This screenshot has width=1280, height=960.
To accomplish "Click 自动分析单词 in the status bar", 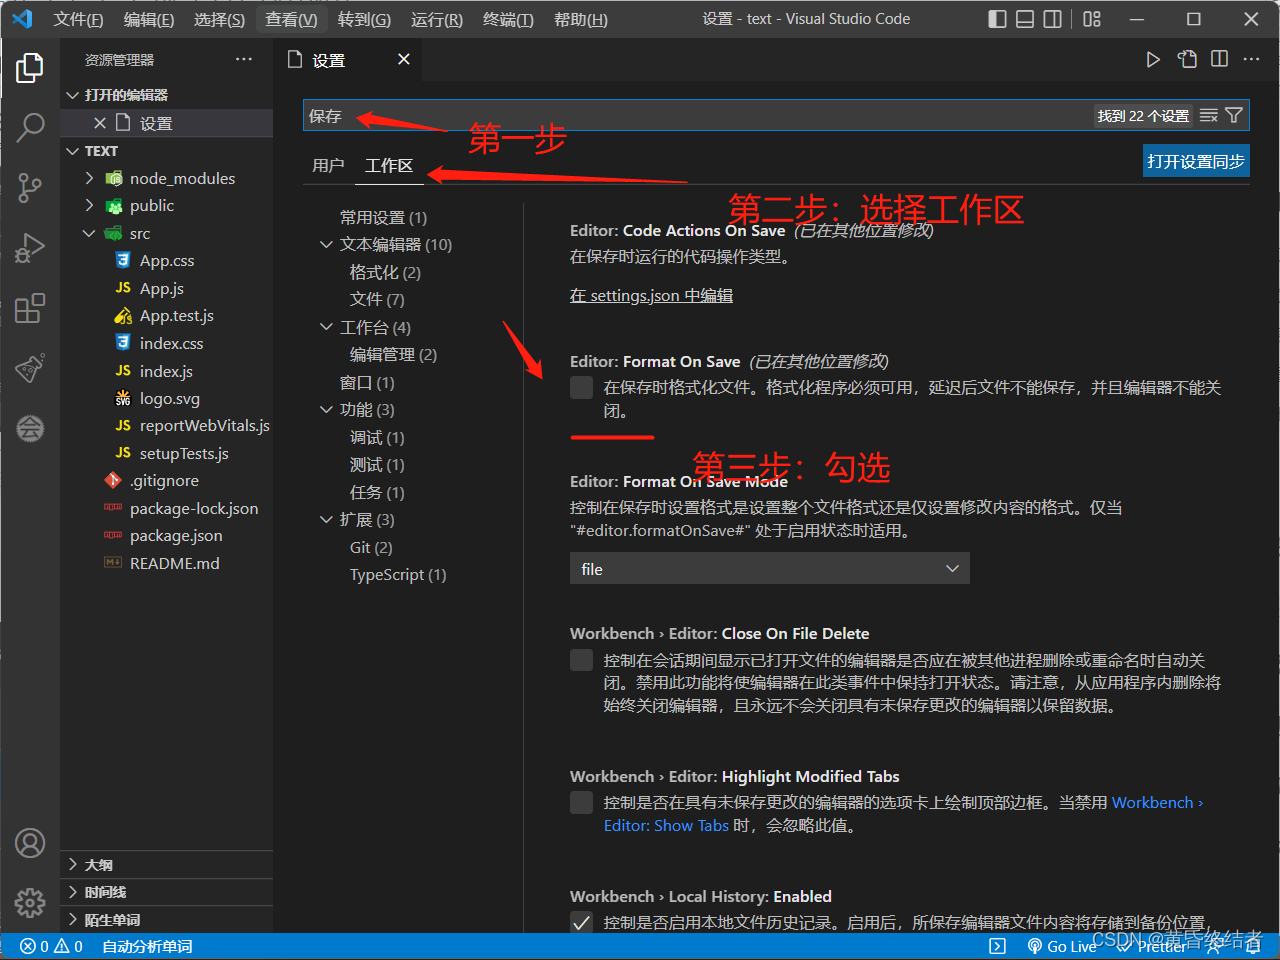I will click(147, 946).
